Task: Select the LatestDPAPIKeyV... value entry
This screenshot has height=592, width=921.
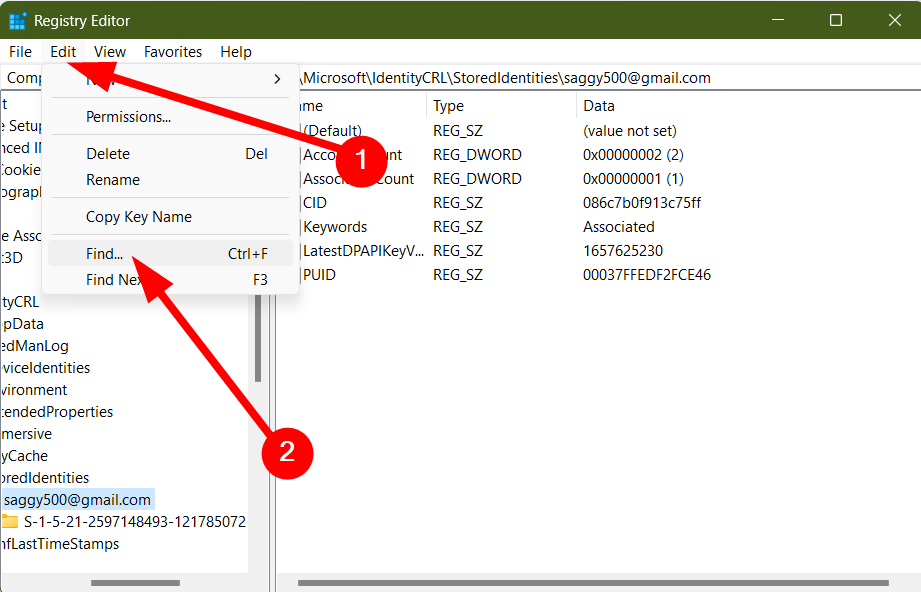Action: click(x=363, y=251)
